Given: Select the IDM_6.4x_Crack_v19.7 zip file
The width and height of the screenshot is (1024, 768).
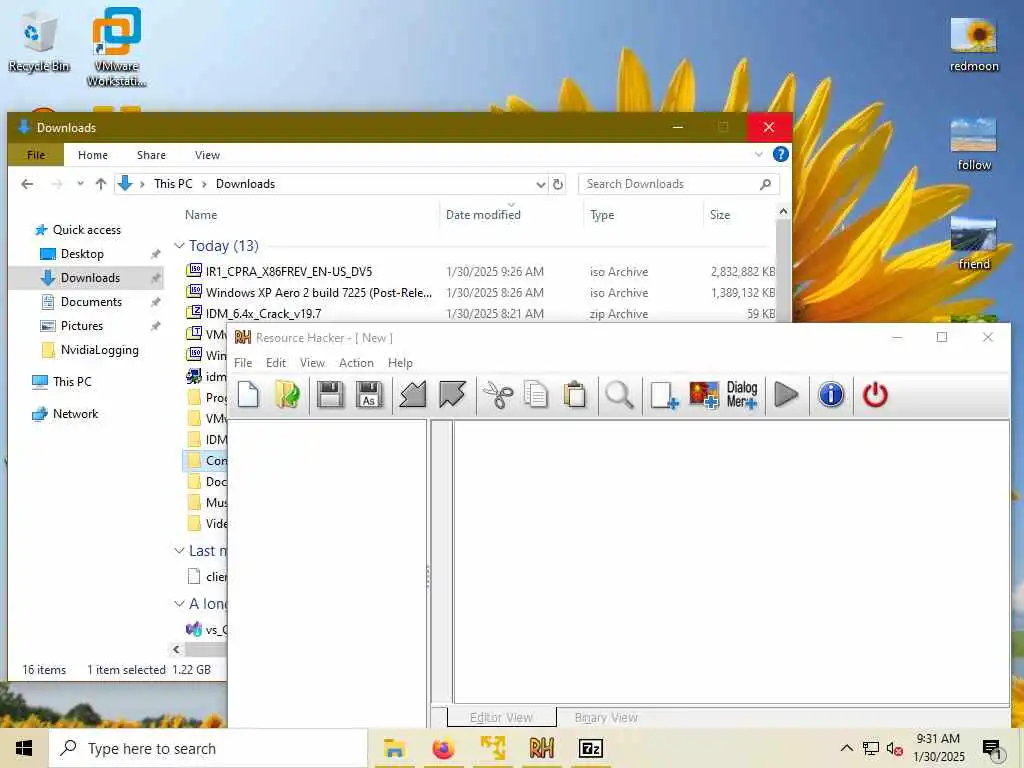Looking at the screenshot, I should click(x=480, y=313).
